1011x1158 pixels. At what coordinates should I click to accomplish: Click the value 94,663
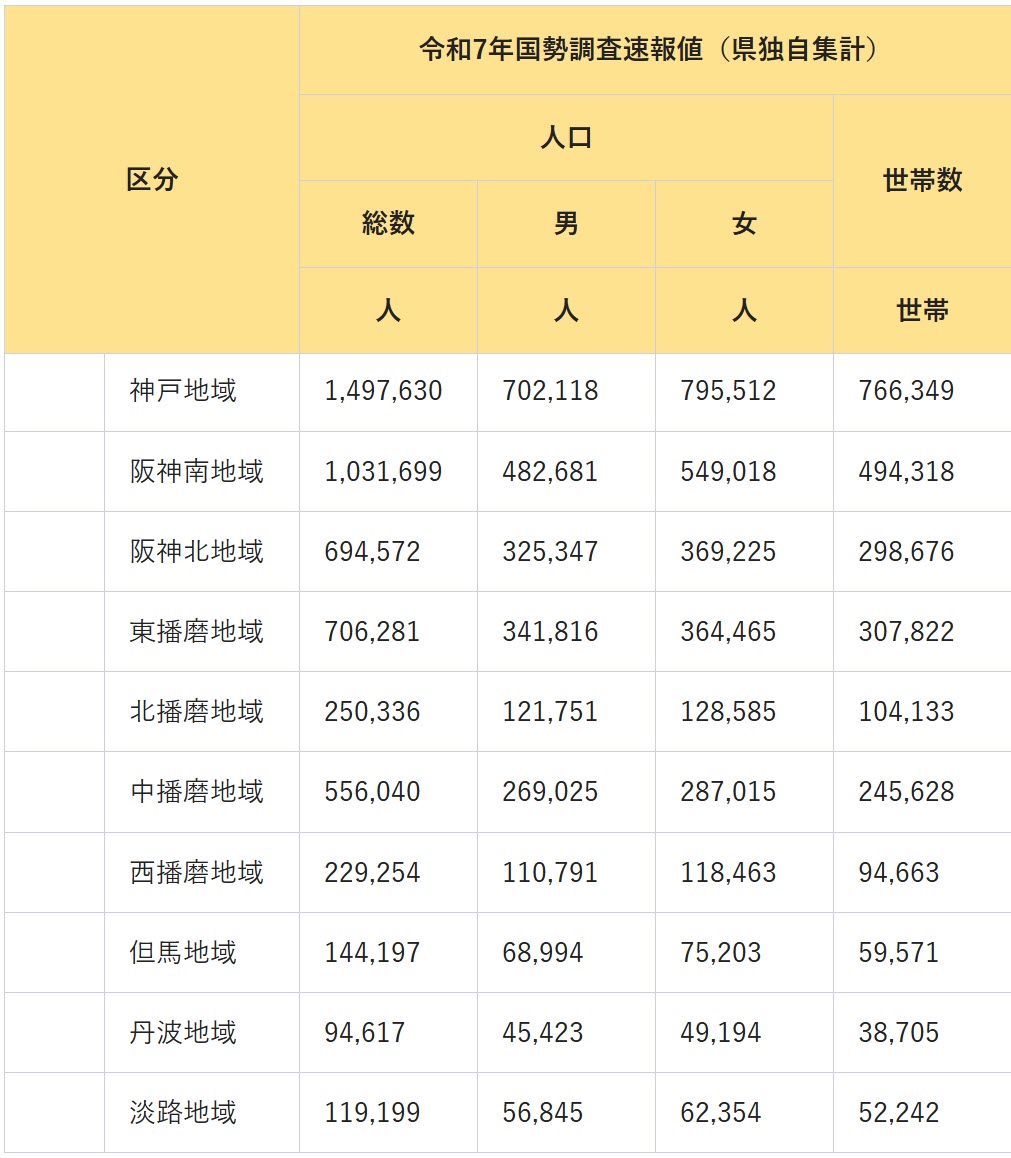(x=899, y=872)
